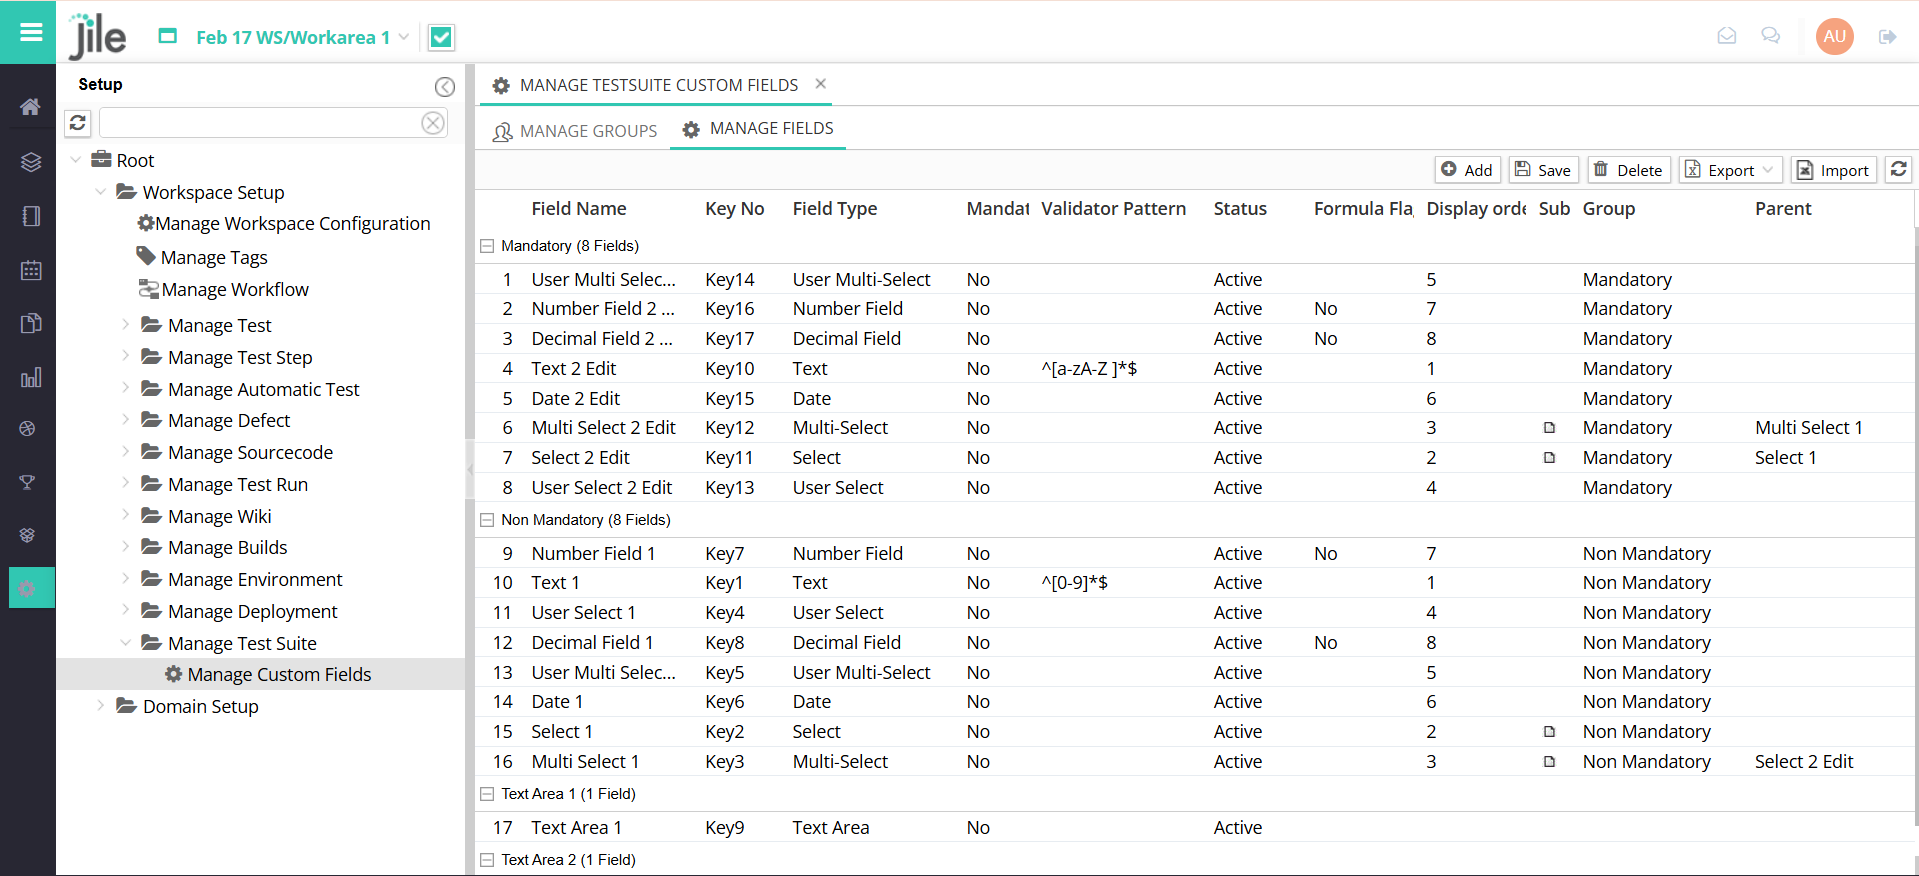The image size is (1919, 876).
Task: Click the Delete button
Action: tap(1627, 170)
